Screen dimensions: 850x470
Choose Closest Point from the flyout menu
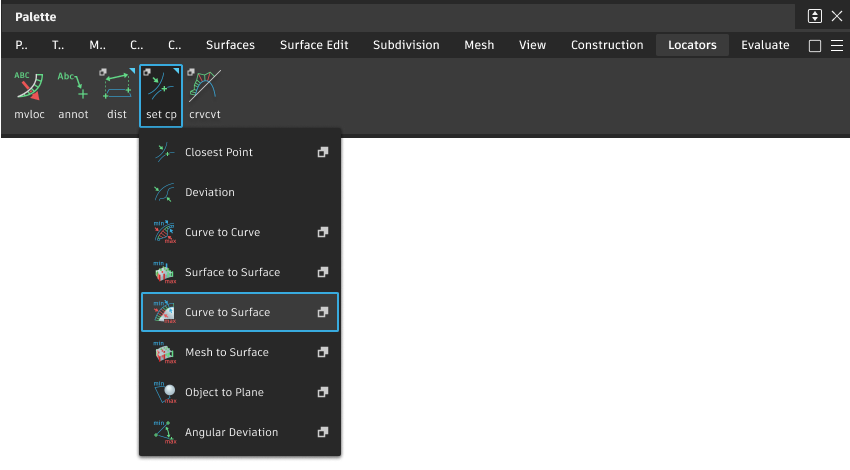(x=219, y=152)
